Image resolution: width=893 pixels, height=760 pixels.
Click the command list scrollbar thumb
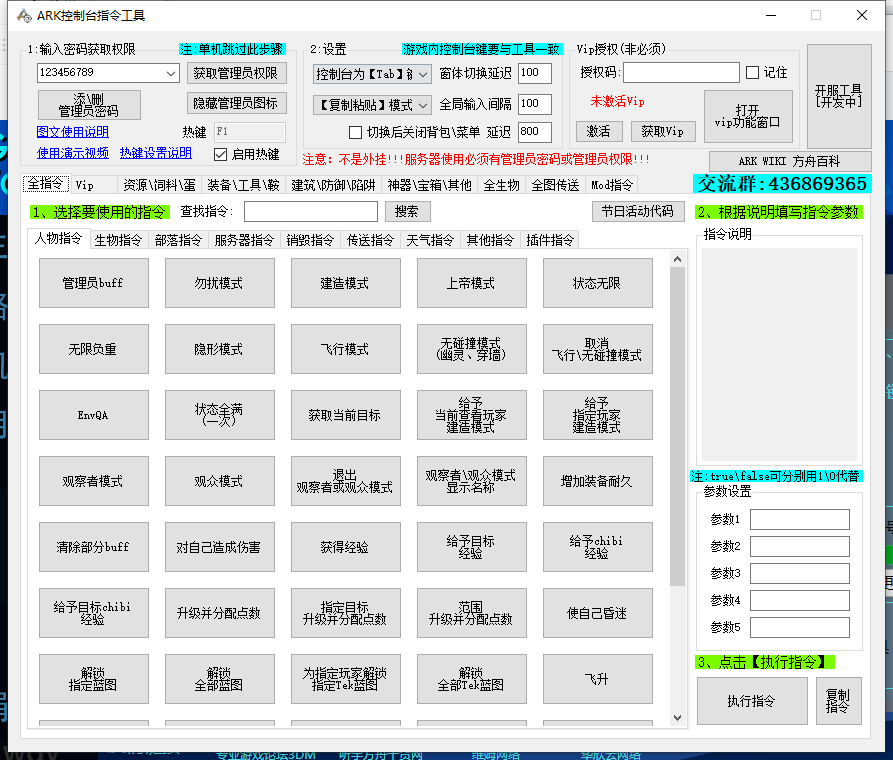coord(677,426)
